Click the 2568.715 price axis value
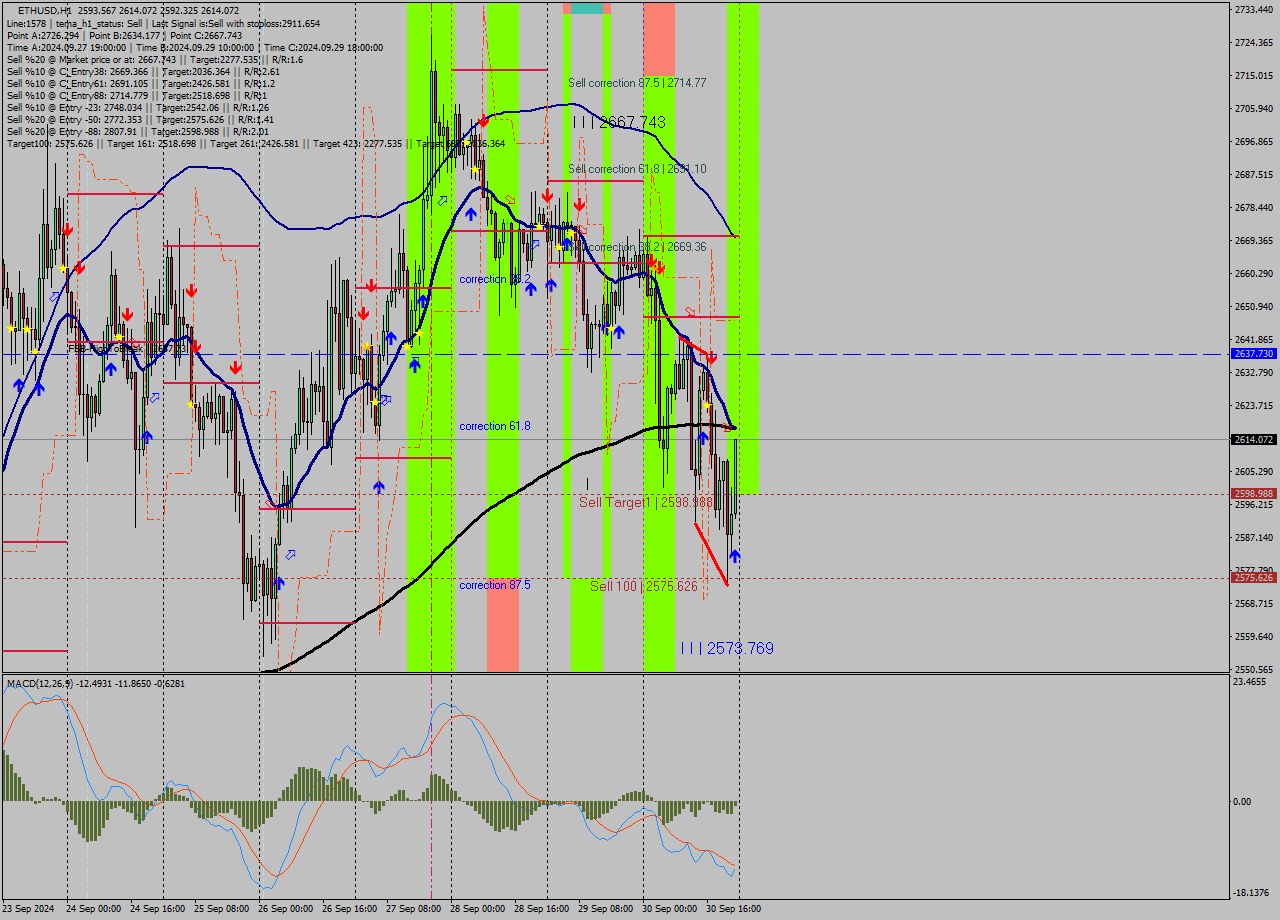Screen dimensions: 1280x920 1253,603
